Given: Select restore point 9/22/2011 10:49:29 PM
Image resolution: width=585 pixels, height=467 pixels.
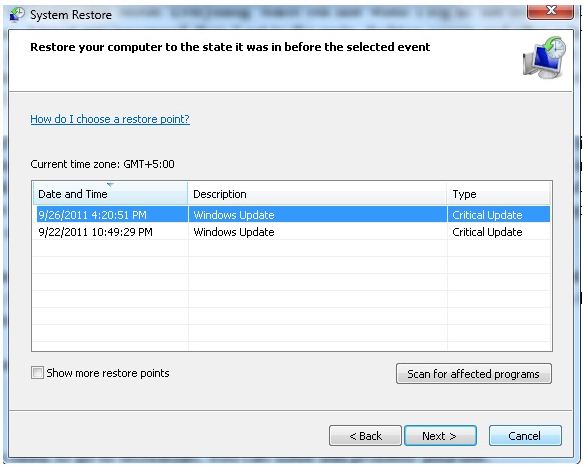Looking at the screenshot, I should 292,232.
